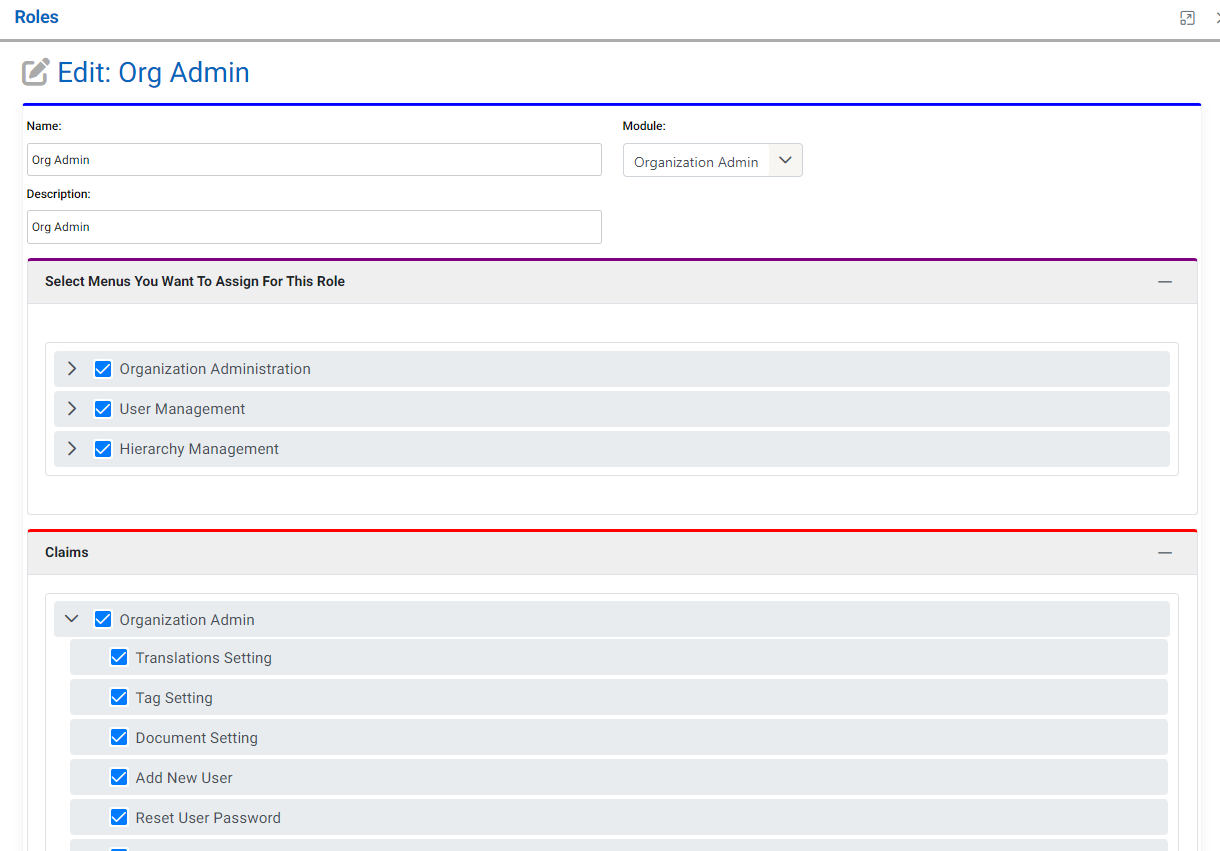Toggle the Organization Admin claims checkbox
The height and width of the screenshot is (851, 1220).
tap(102, 620)
